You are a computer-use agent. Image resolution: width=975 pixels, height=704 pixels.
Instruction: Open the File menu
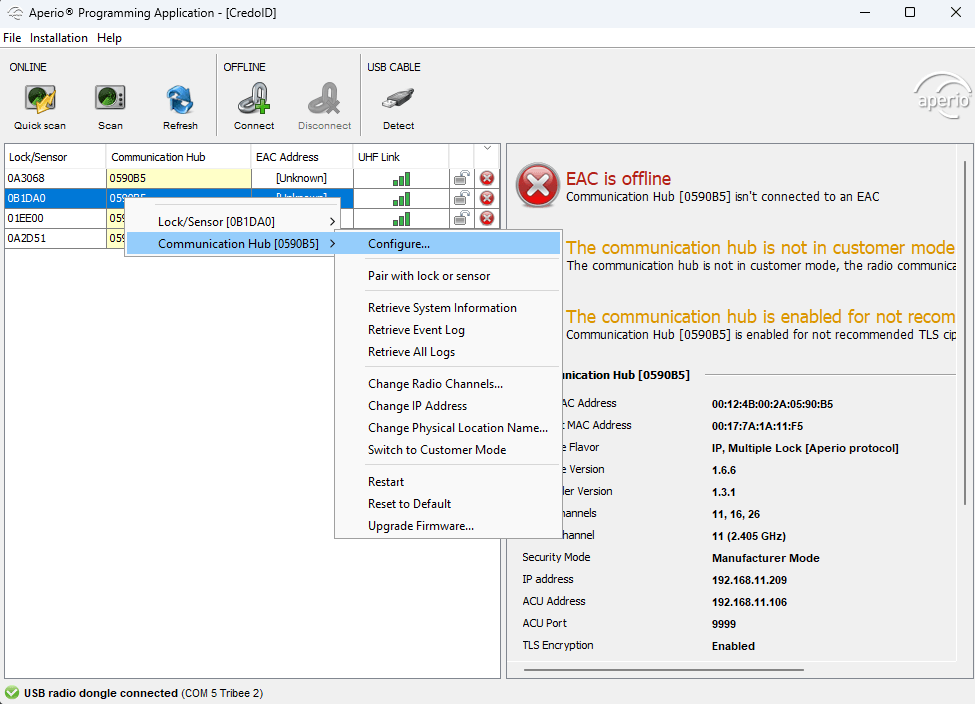point(12,38)
